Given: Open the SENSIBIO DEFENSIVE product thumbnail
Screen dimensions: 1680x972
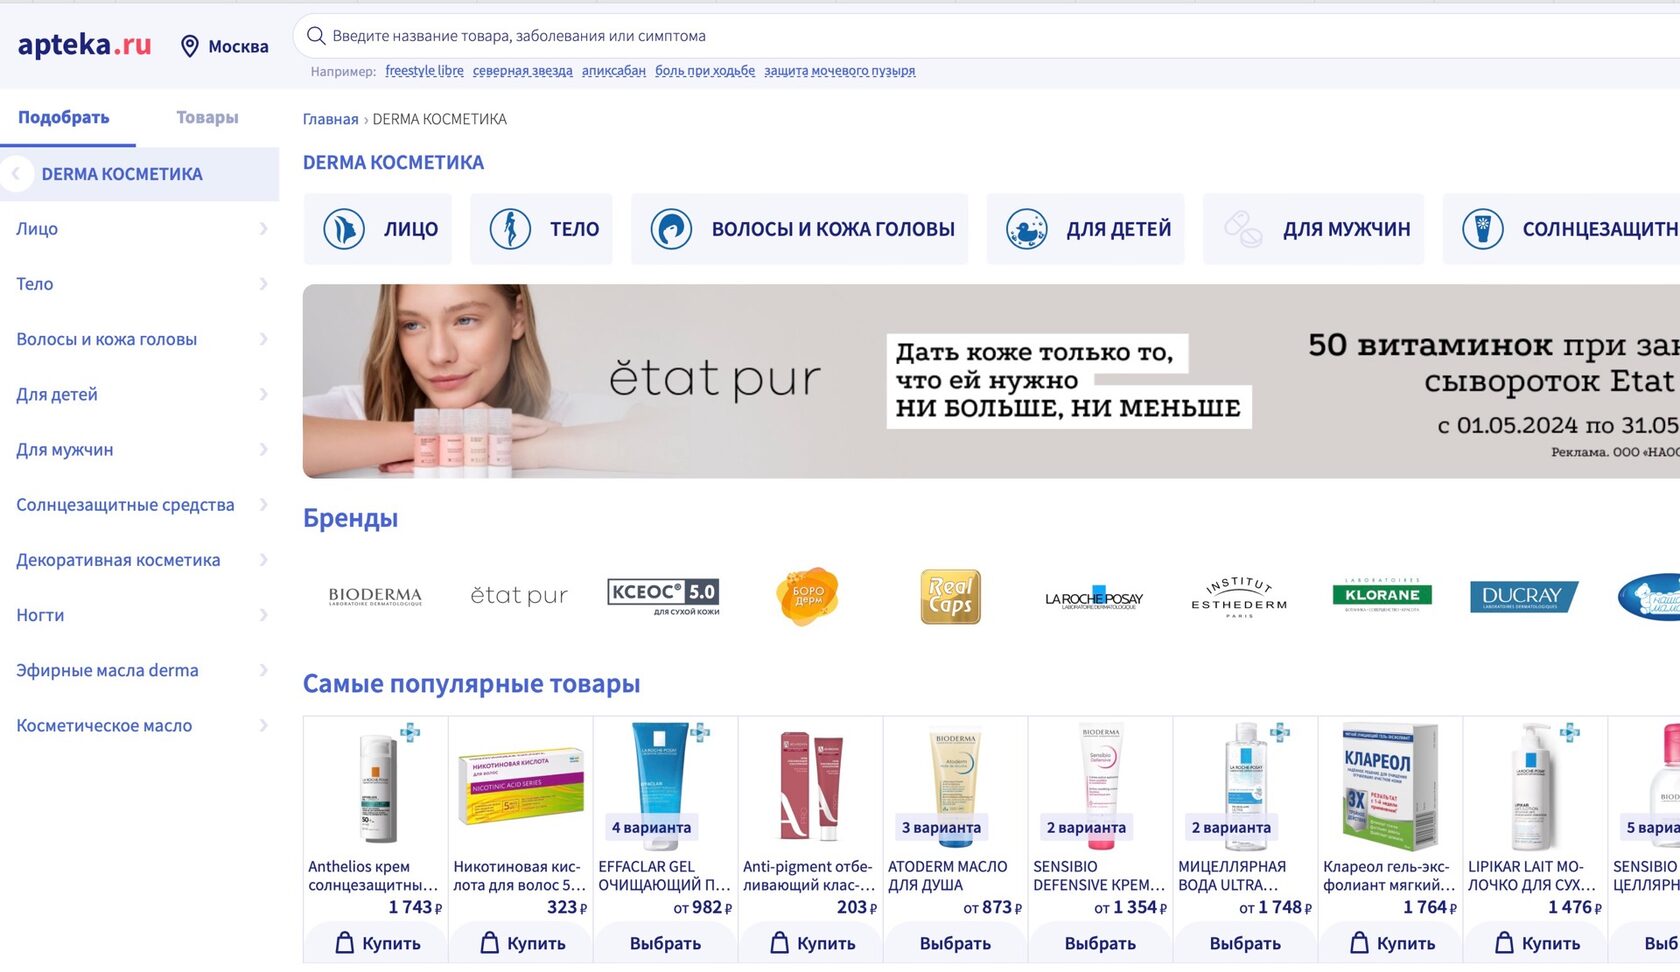Looking at the screenshot, I should [x=1100, y=786].
